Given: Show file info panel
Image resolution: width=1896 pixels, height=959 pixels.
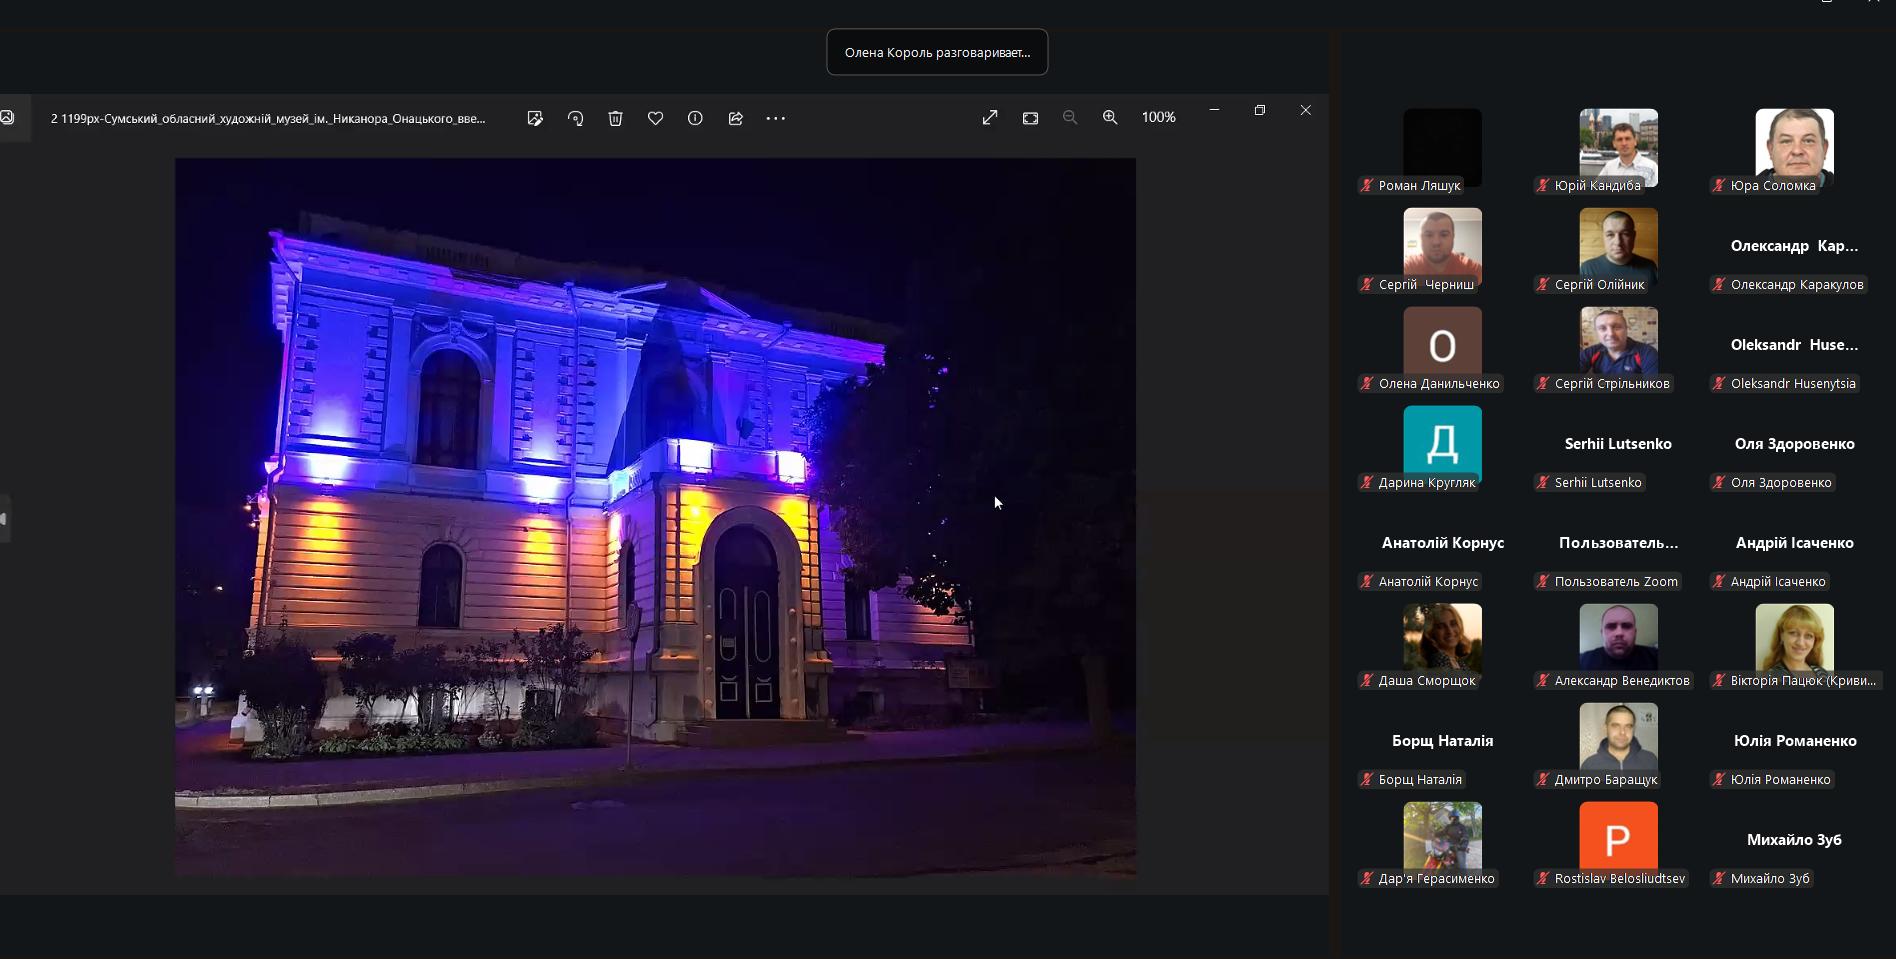Looking at the screenshot, I should (695, 118).
